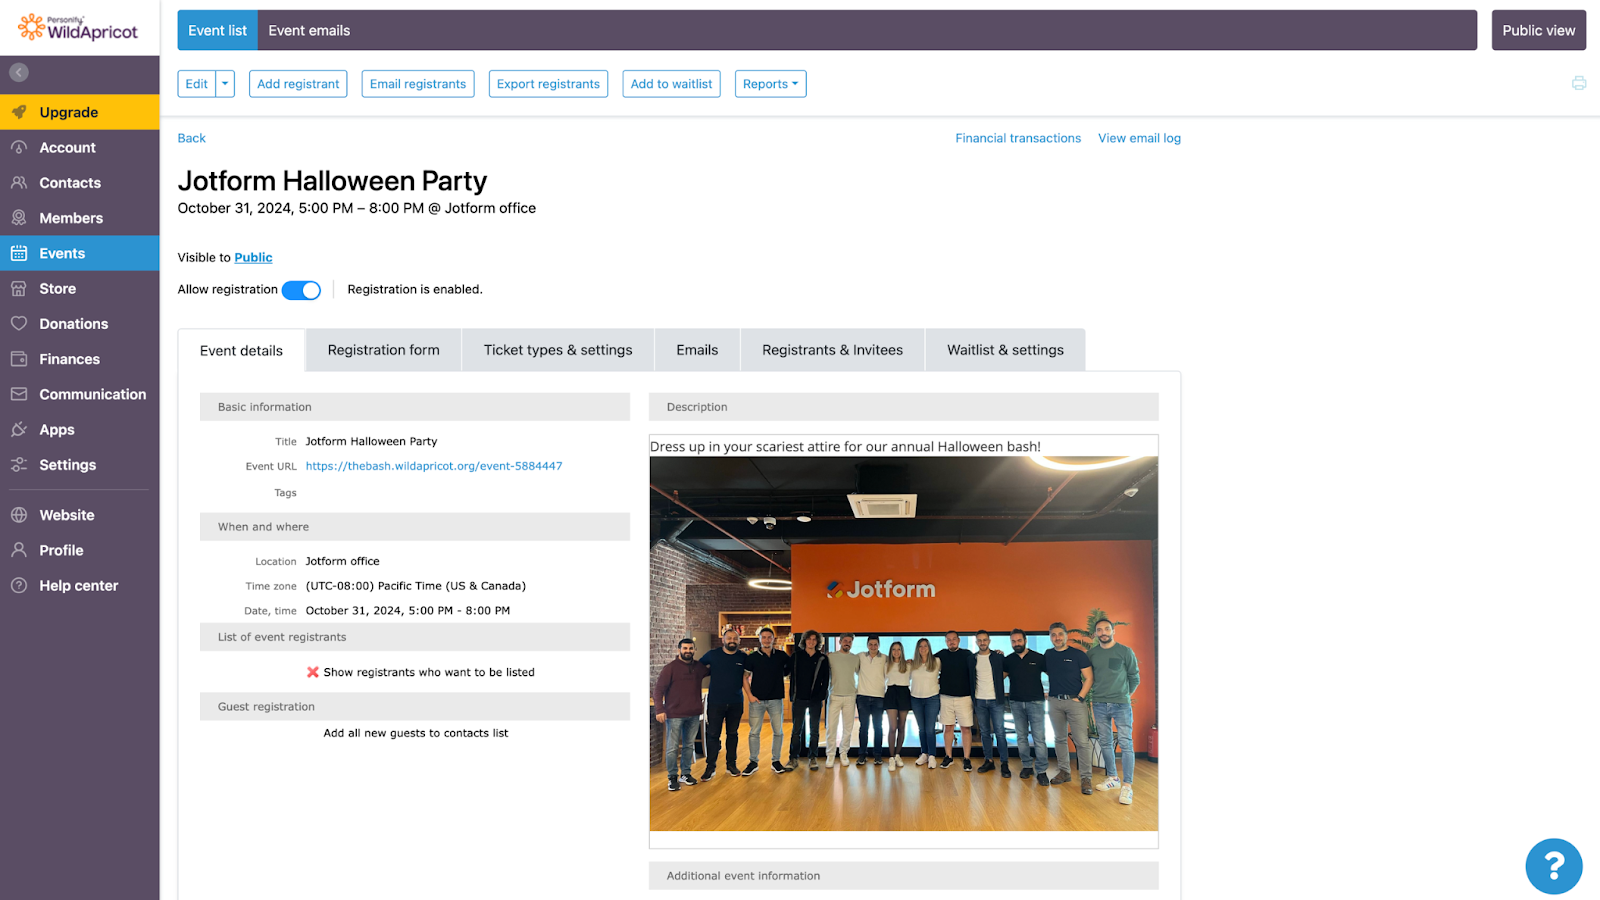This screenshot has width=1600, height=900.
Task: Click the Finances wallet icon
Action: (x=19, y=359)
